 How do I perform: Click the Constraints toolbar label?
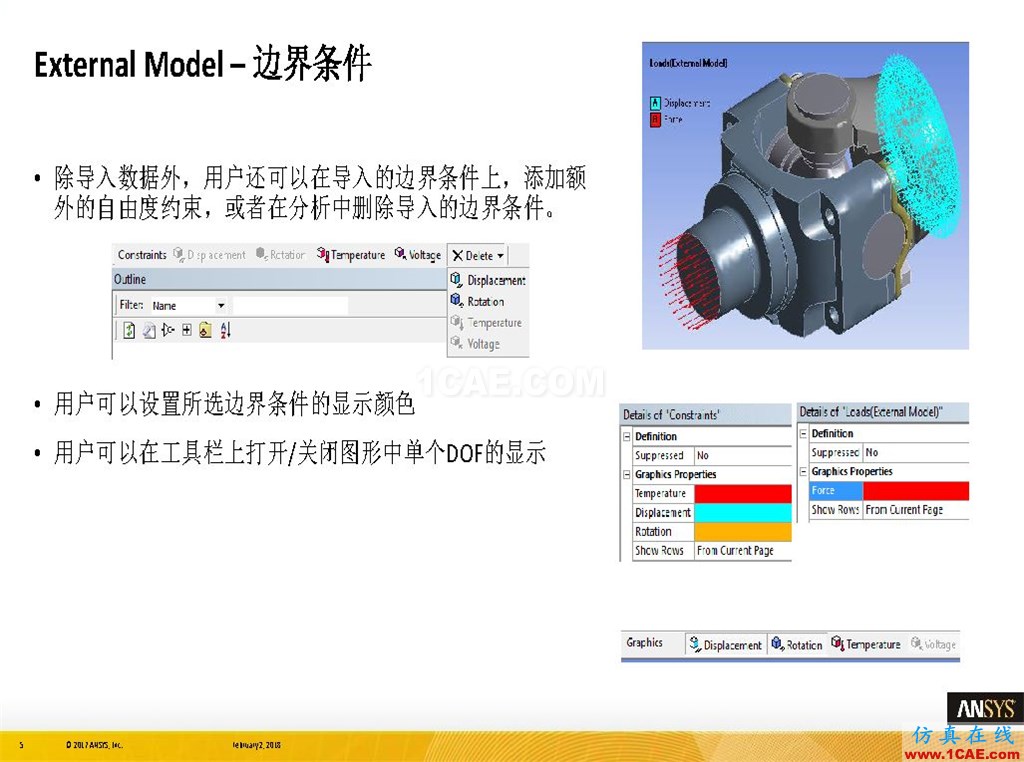(x=142, y=255)
